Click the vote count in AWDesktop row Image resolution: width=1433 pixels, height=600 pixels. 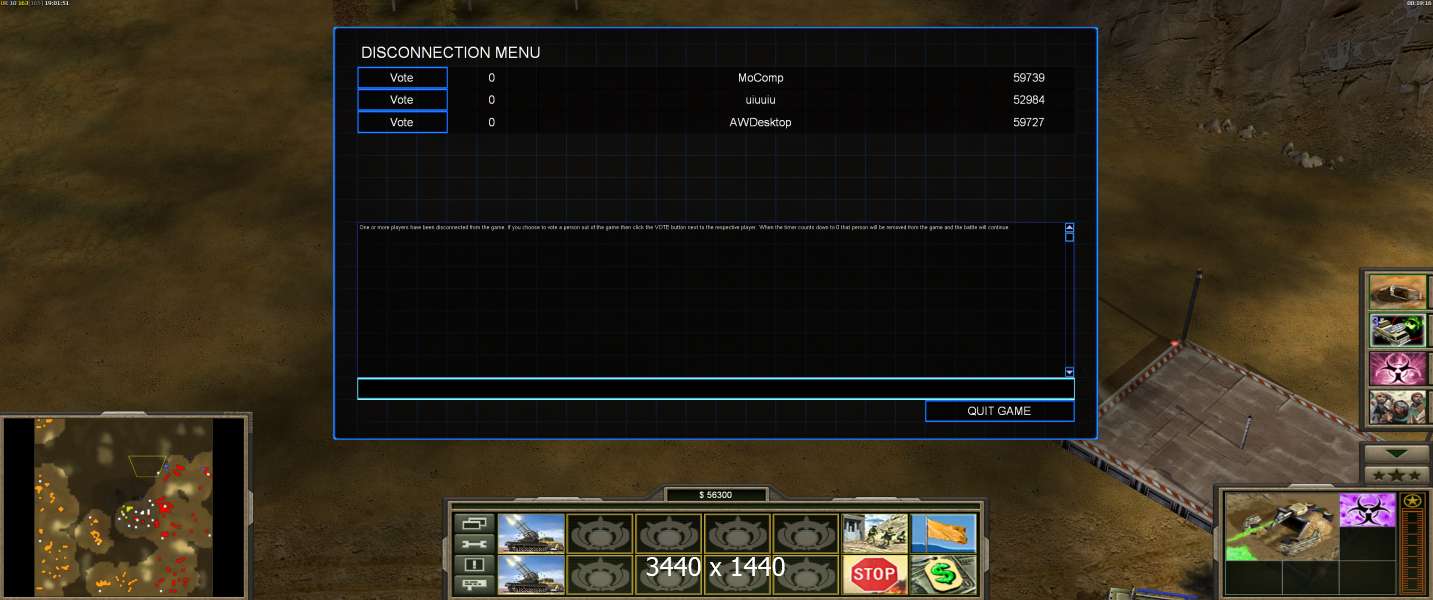(x=491, y=122)
